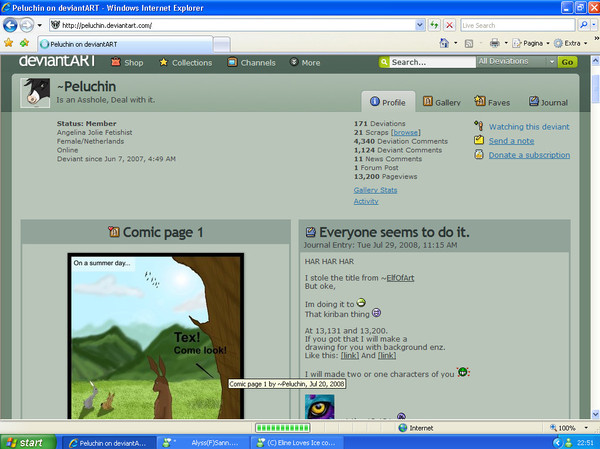The width and height of the screenshot is (600, 449).
Task: Click the address bar URL field
Action: tap(232, 25)
